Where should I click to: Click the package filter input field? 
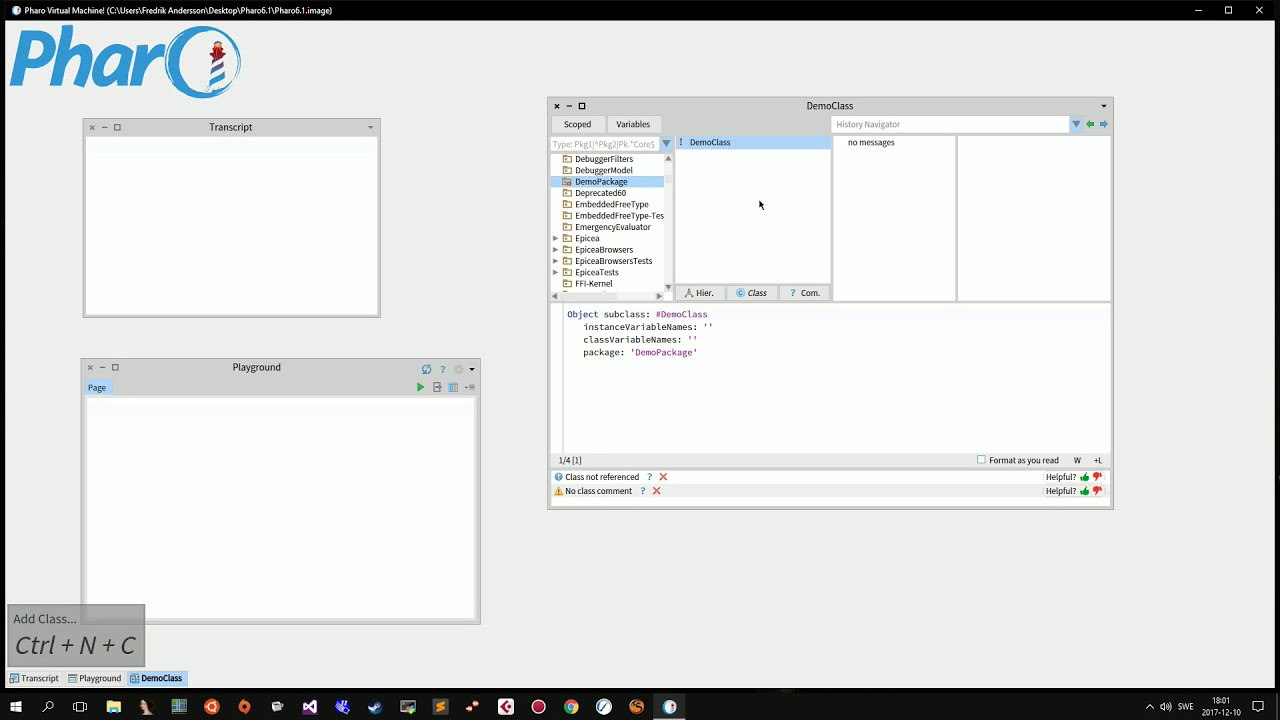pyautogui.click(x=604, y=144)
